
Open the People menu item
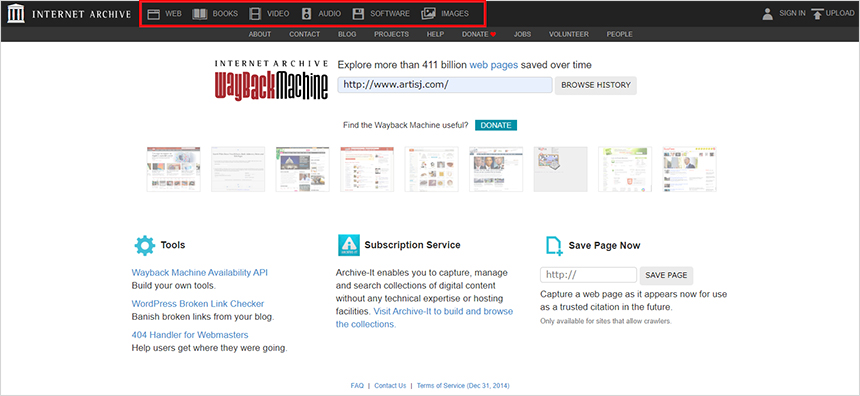pos(619,34)
